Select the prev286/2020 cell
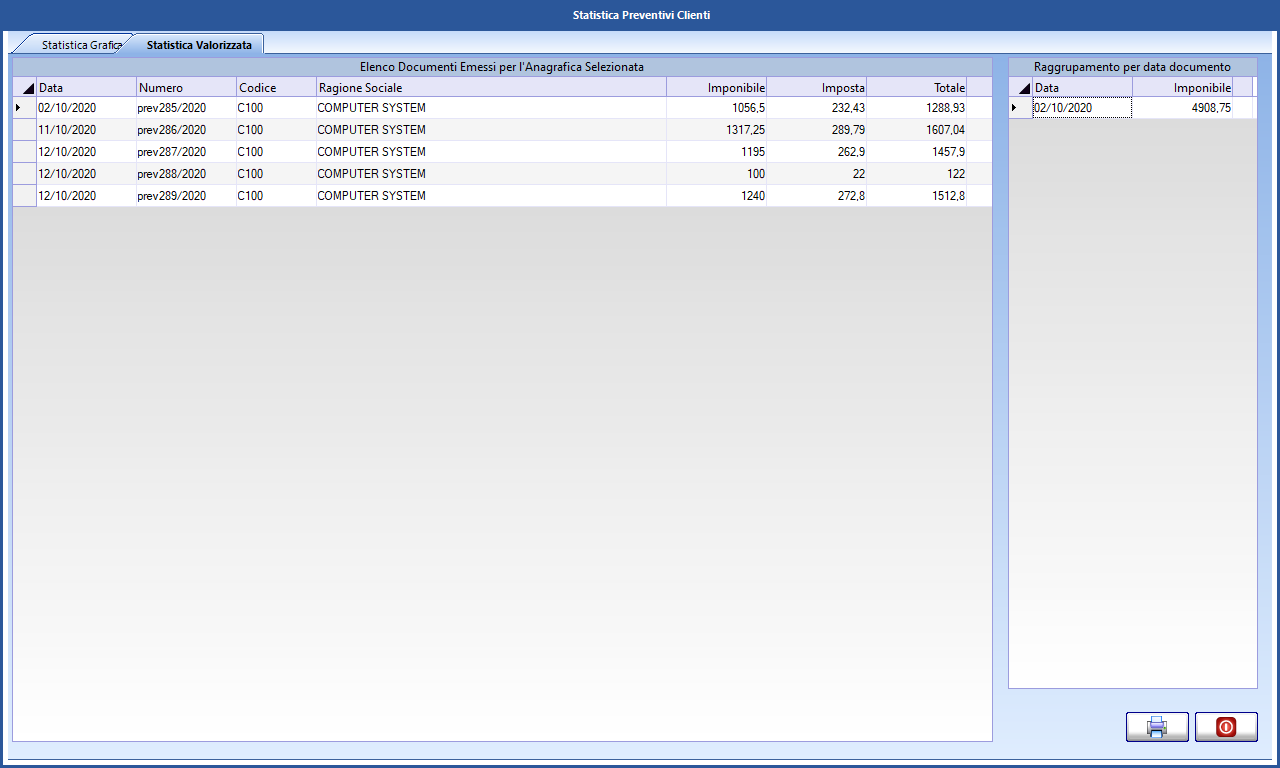Viewport: 1280px width, 768px height. [187, 130]
